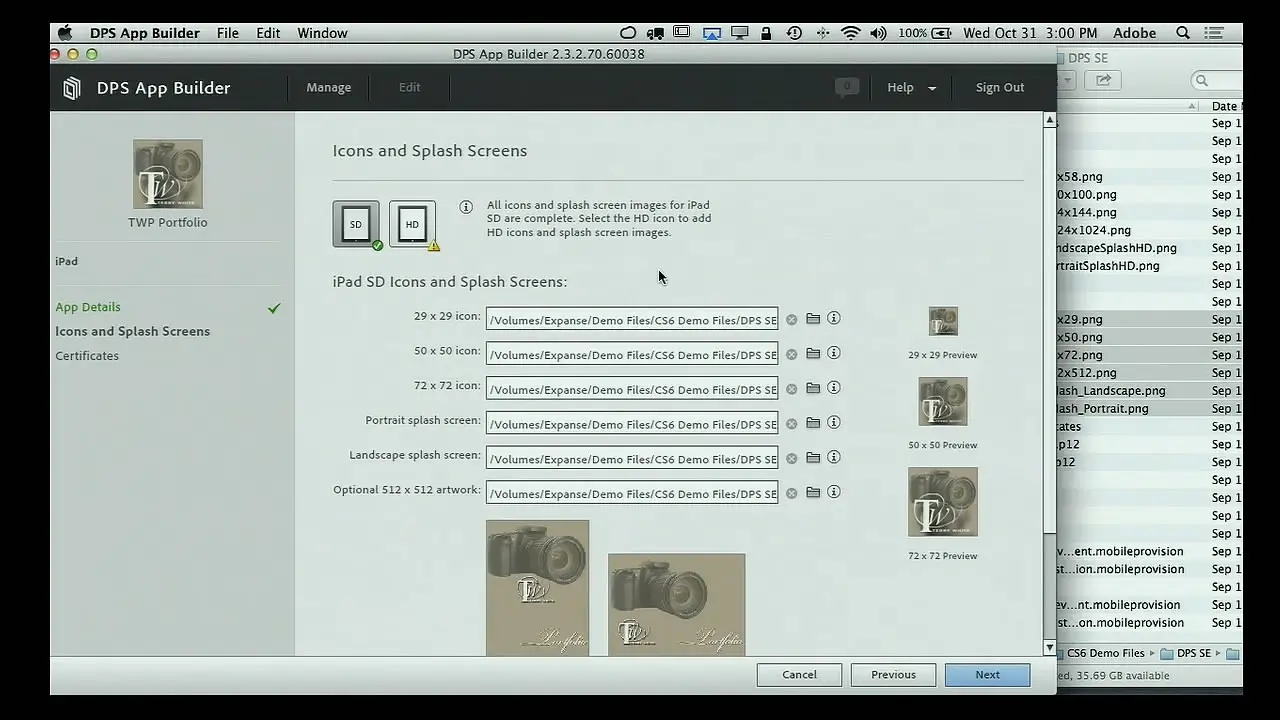Open the Notification Center list icon

tap(1216, 33)
